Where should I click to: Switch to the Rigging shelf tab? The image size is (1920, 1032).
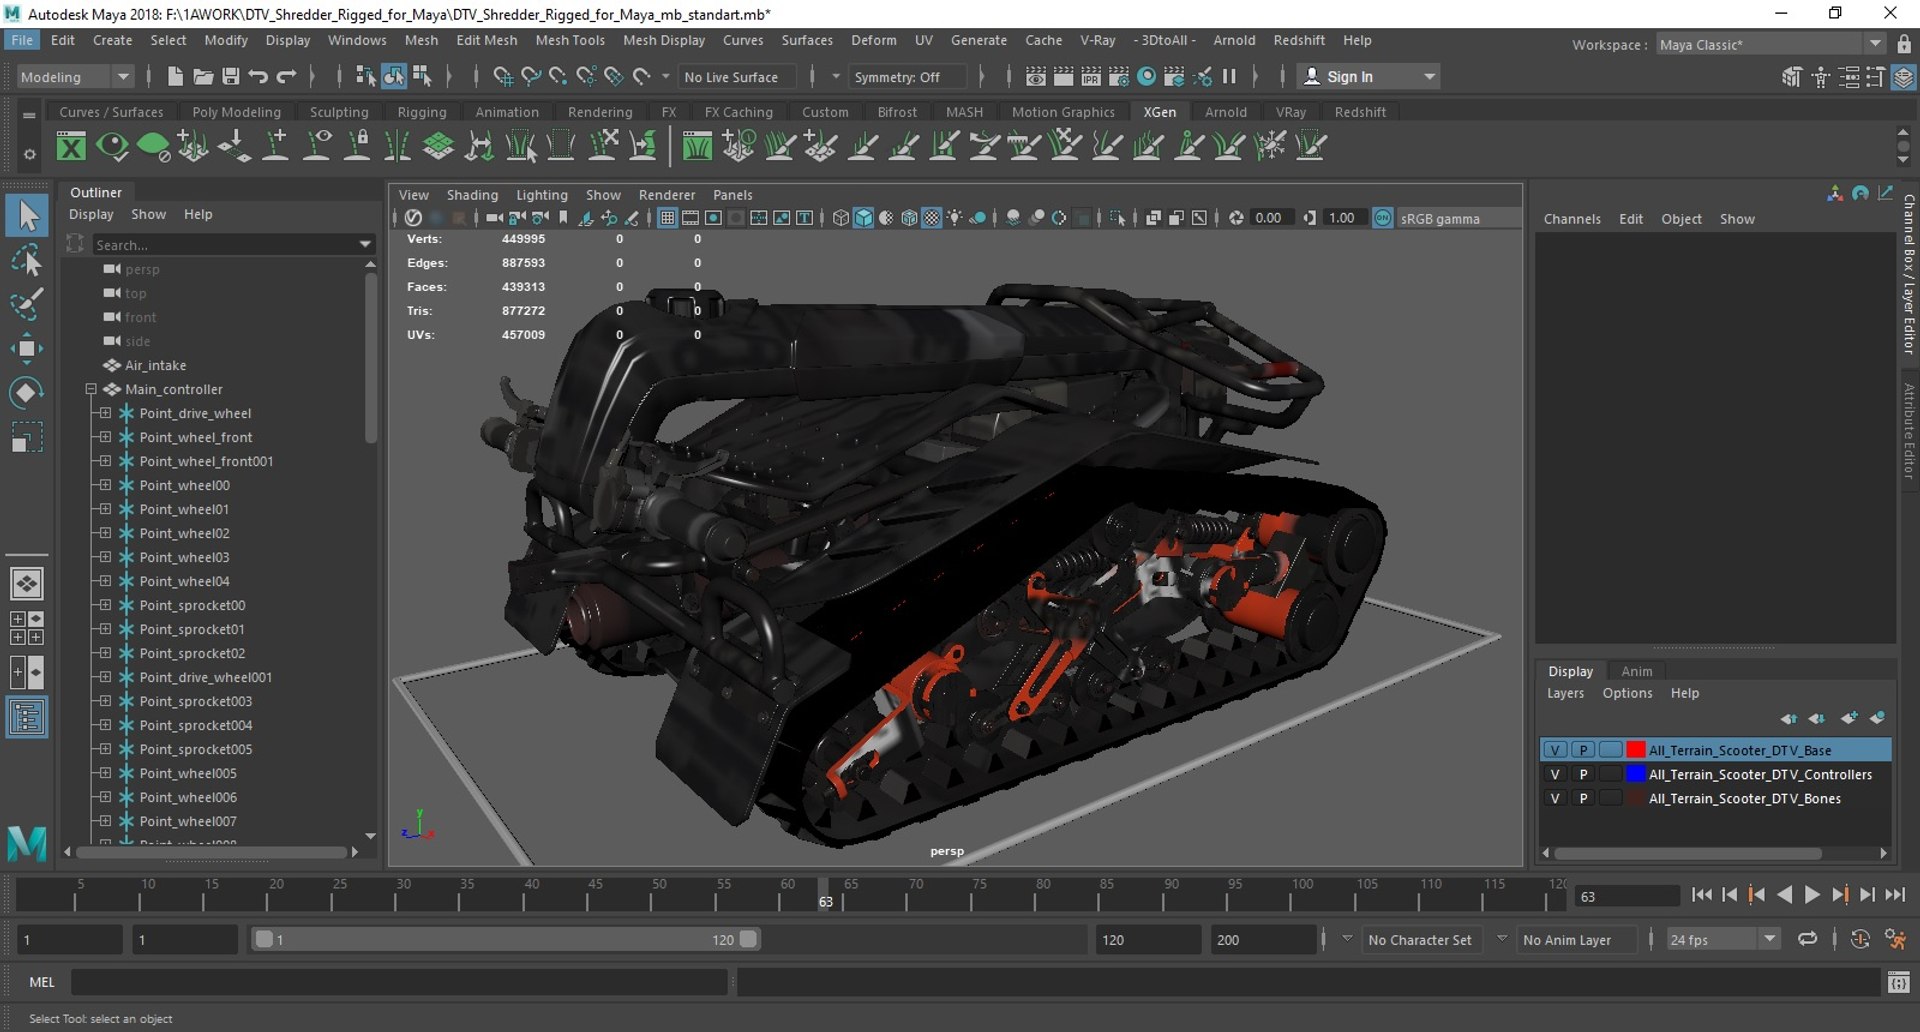[x=422, y=112]
